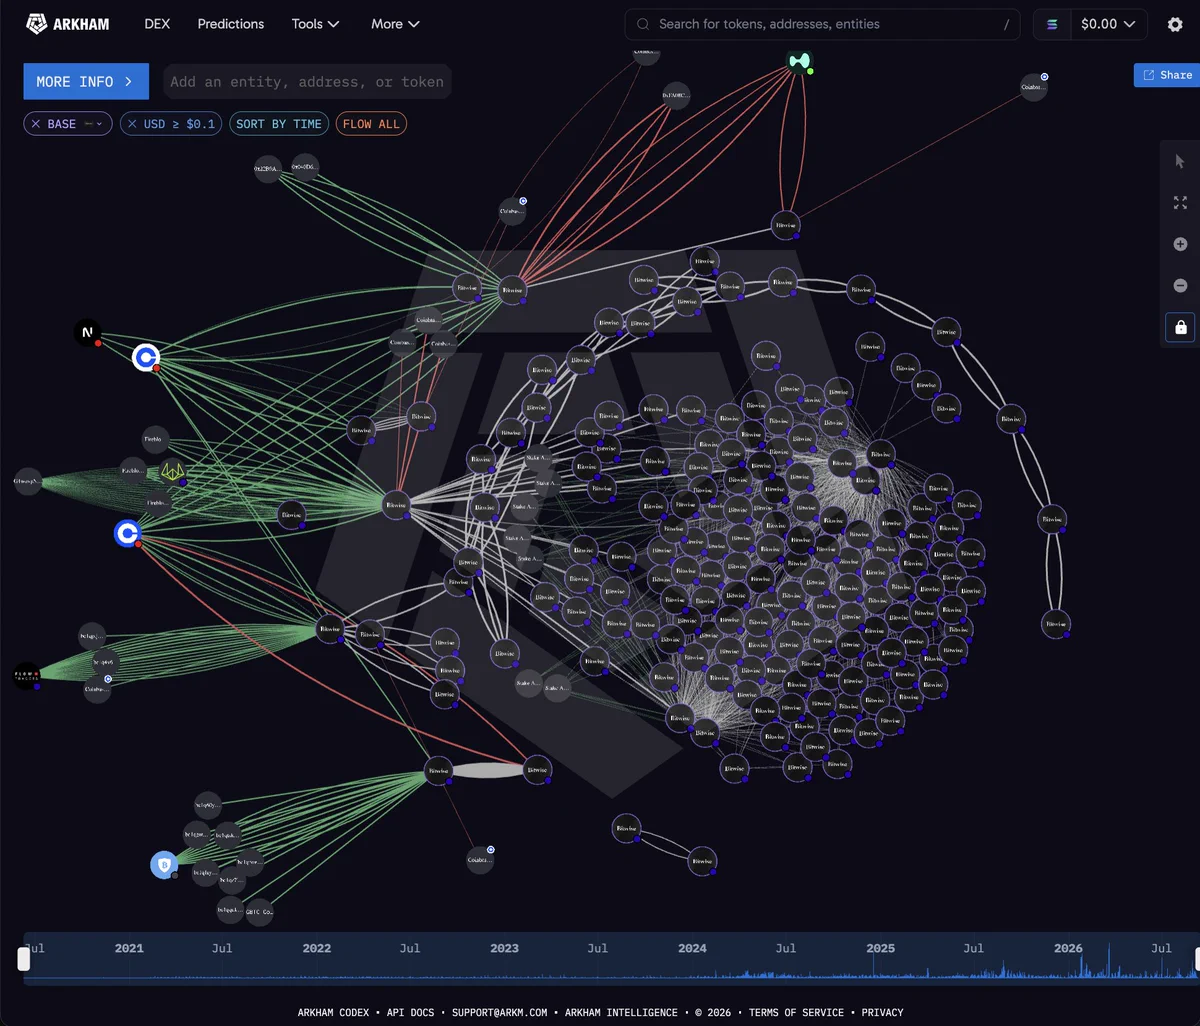This screenshot has height=1026, width=1200.
Task: Open the ARKHAM INTELLIGENCE footer link
Action: (621, 1013)
